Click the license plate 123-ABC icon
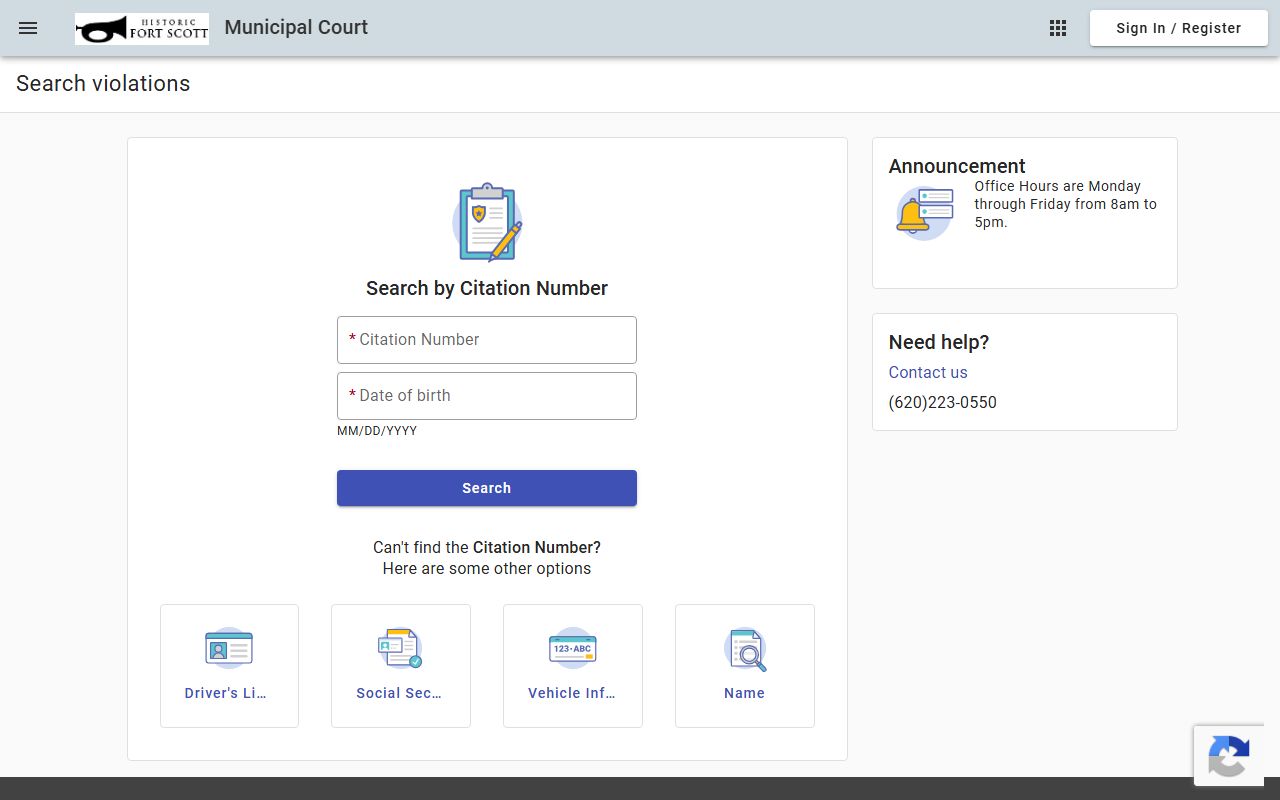 (x=573, y=649)
